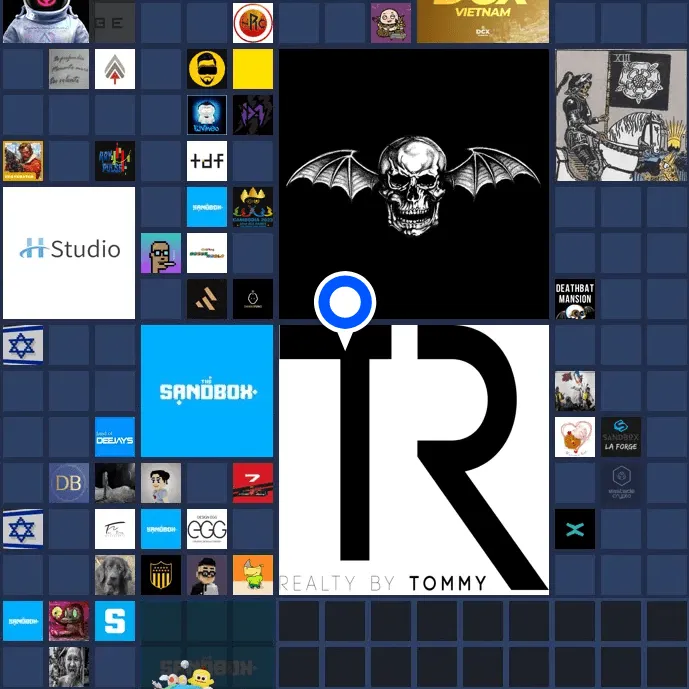This screenshot has height=689, width=689.
Task: Open the astronaut artwork tile
Action: click(46, 21)
